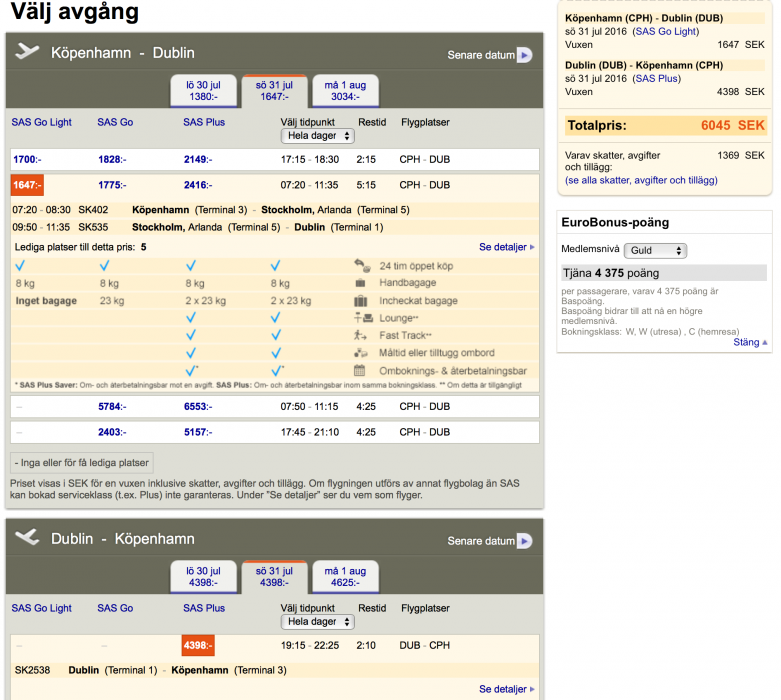Click the Senare datum arrow for outbound flight
The image size is (781, 700).
[x=524, y=55]
